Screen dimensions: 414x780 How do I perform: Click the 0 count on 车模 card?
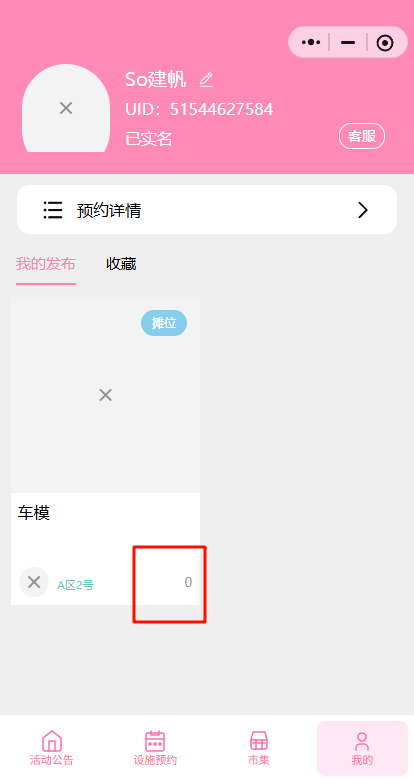coord(188,582)
